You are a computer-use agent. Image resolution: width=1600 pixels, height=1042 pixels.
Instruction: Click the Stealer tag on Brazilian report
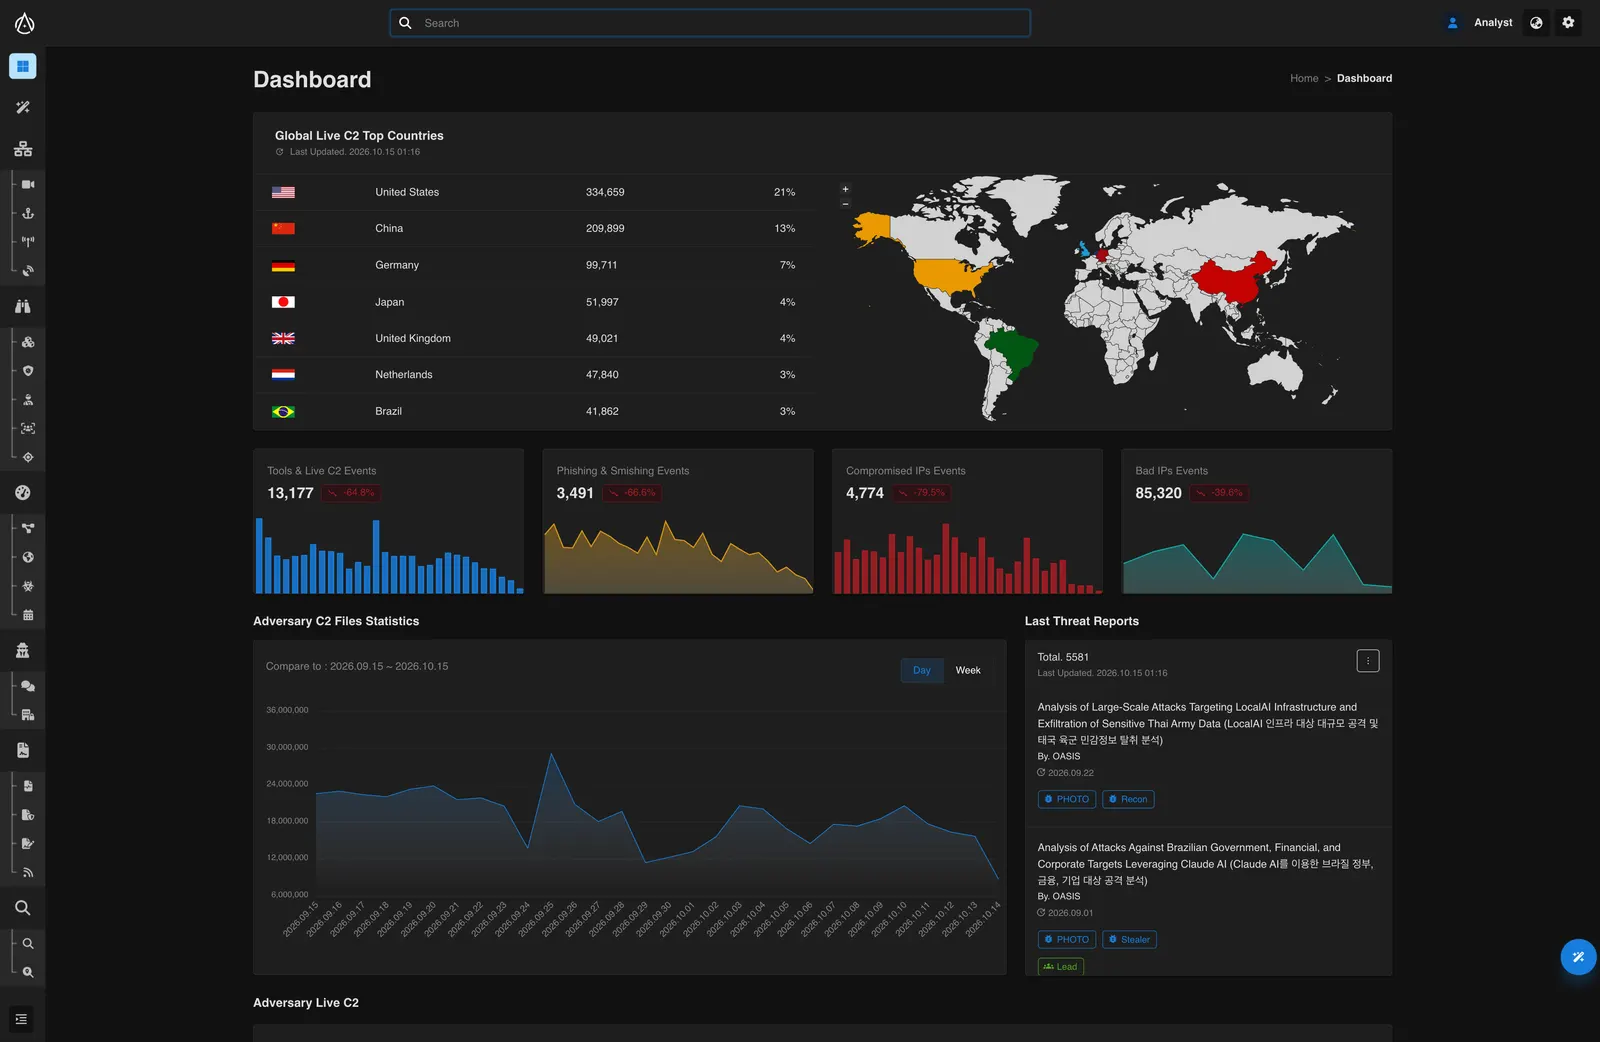coord(1129,939)
